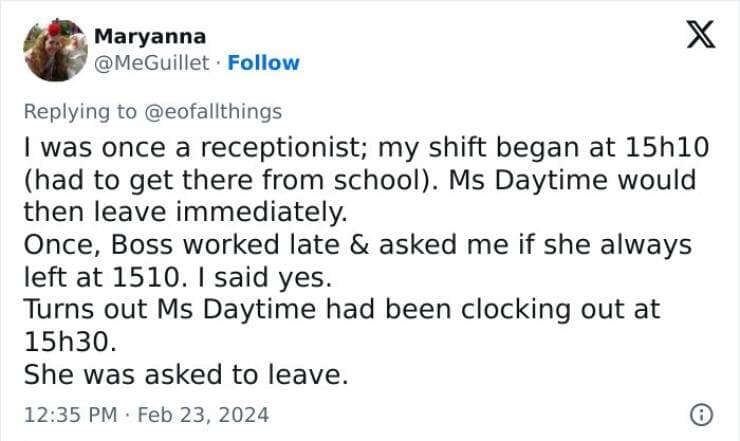Open the Twitter info circle icon
740x441 pixels.
701,413
